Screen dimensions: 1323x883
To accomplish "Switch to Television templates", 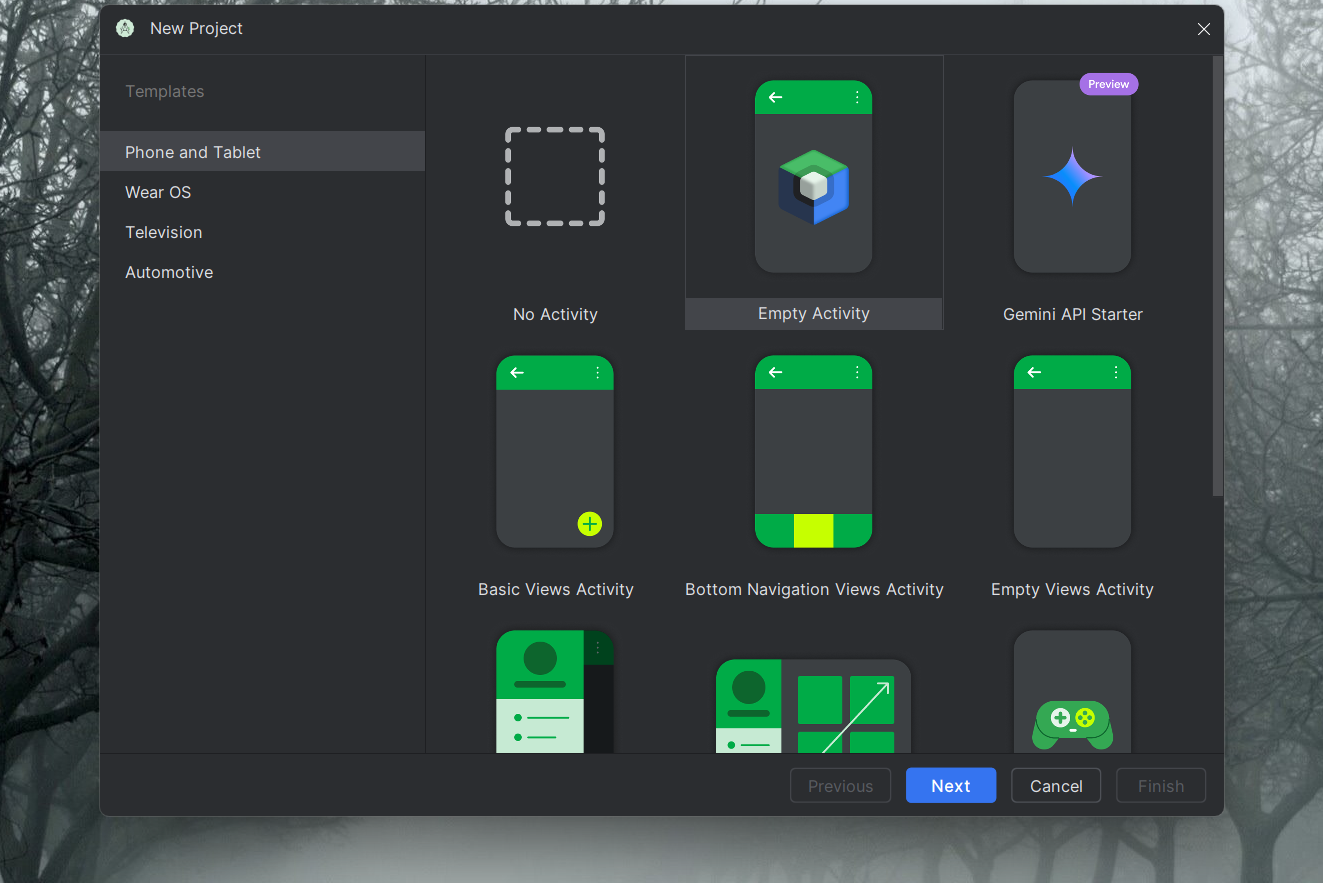I will coord(262,232).
